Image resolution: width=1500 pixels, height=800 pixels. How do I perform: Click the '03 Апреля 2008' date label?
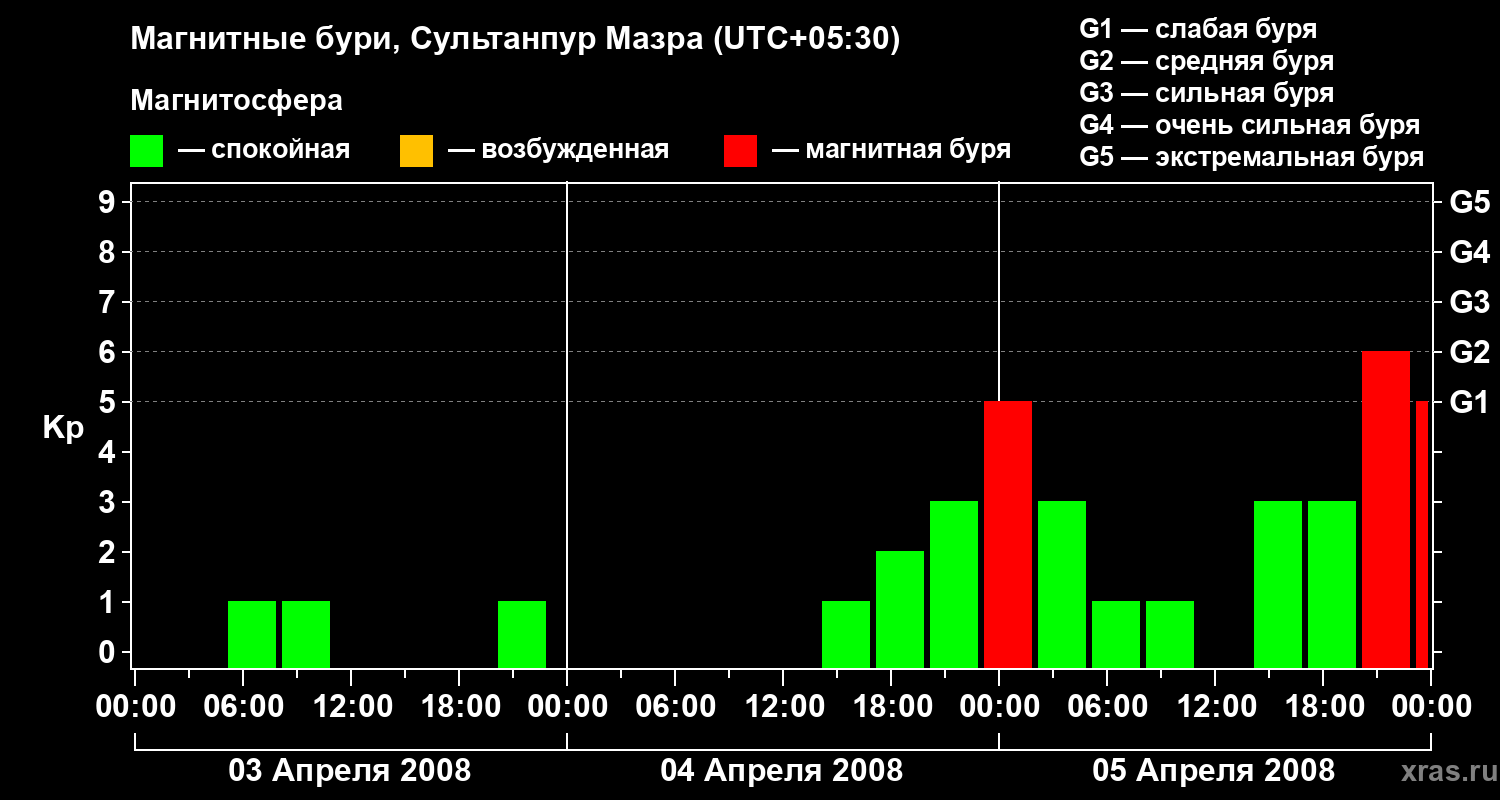point(350,771)
